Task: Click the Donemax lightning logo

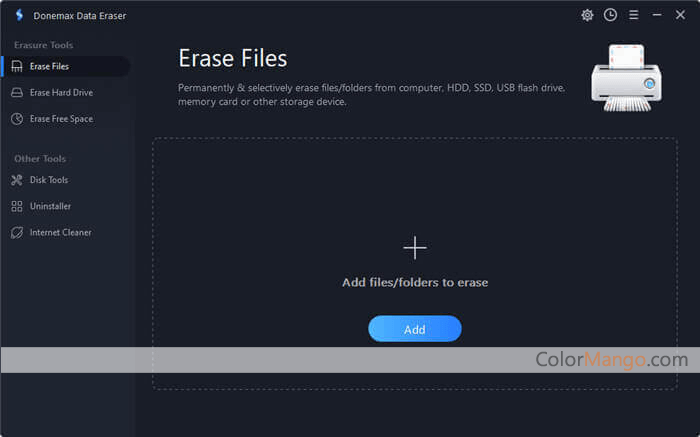Action: 18,16
